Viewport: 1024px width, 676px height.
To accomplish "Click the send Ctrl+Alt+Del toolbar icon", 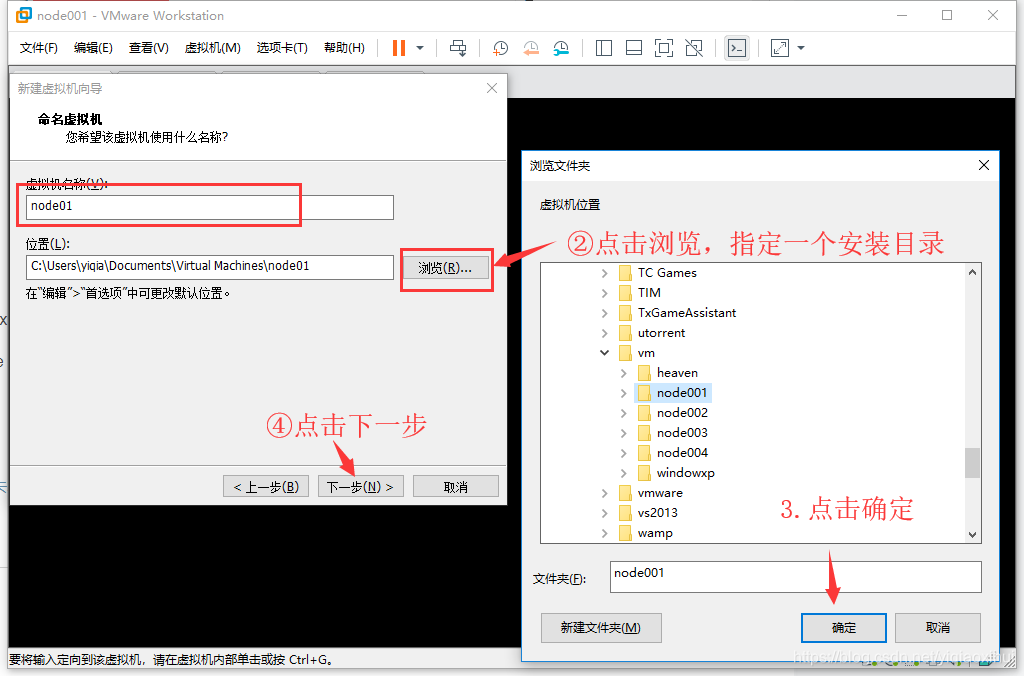I will [458, 48].
